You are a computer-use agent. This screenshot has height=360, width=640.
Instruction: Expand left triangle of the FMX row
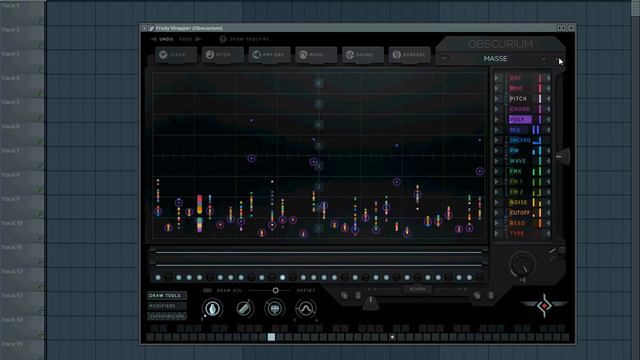(497, 171)
